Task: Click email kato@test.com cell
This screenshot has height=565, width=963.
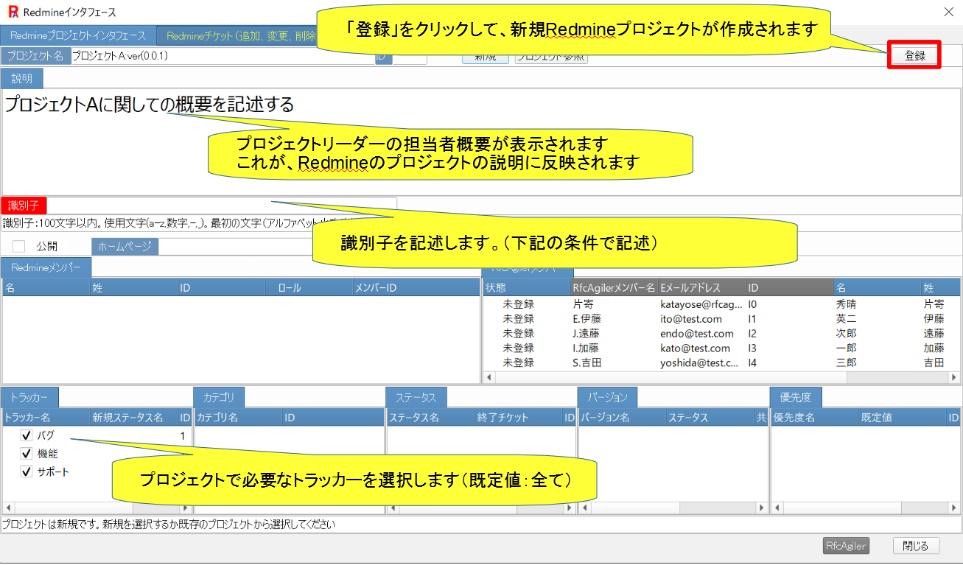Action: click(x=695, y=348)
